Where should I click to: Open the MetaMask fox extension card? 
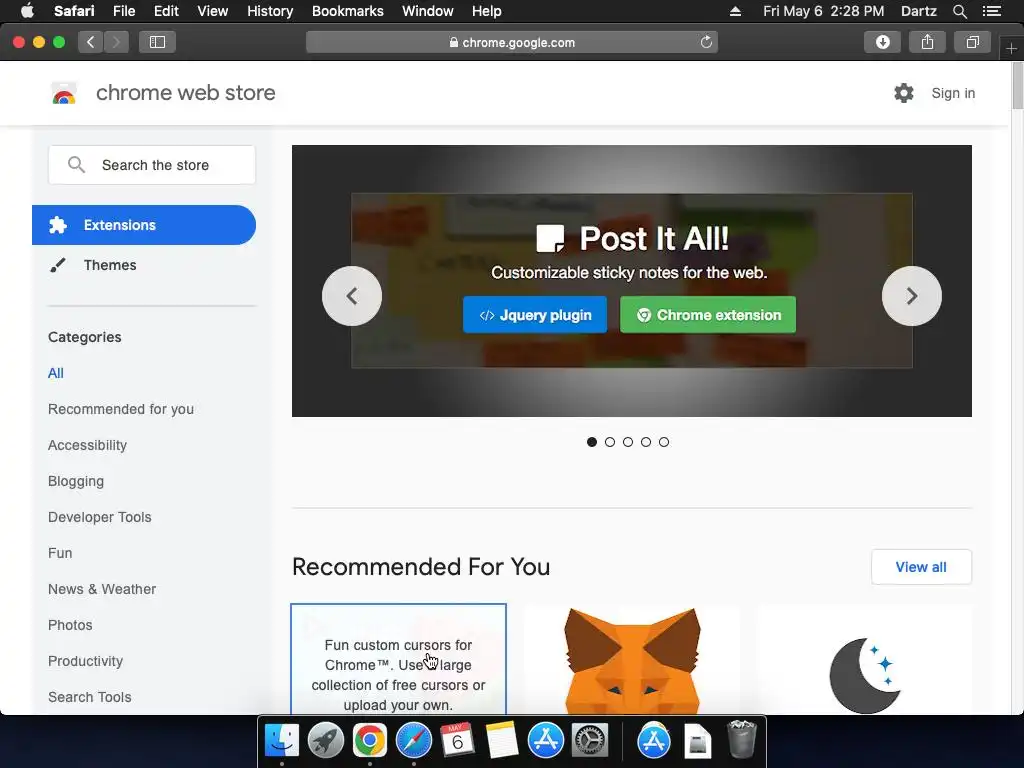click(x=632, y=659)
